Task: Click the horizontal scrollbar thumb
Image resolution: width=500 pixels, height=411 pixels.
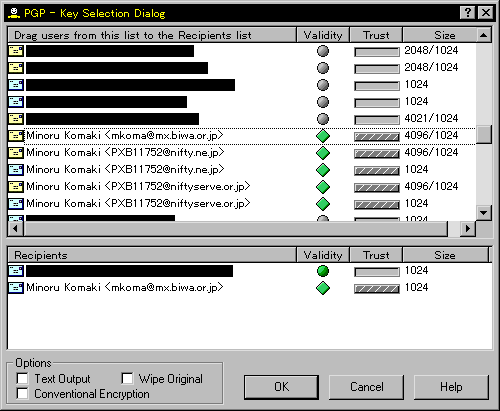Action: coord(235,229)
